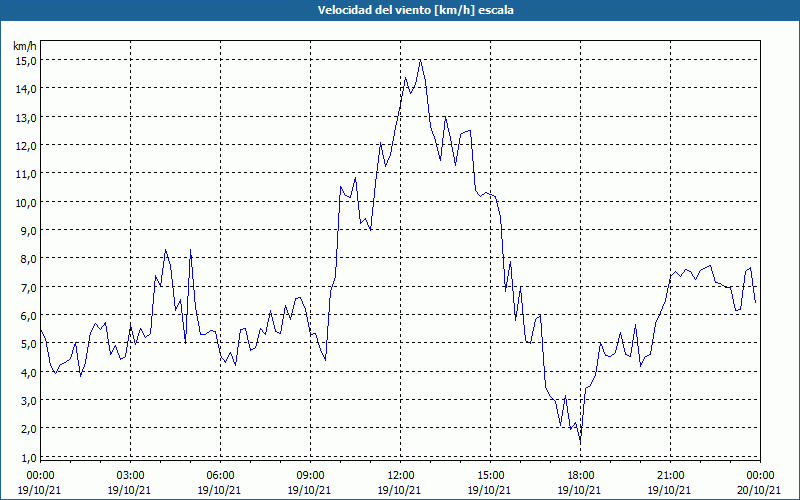Click the '9,0' y-axis value
The height and width of the screenshot is (500, 800).
[x=29, y=231]
